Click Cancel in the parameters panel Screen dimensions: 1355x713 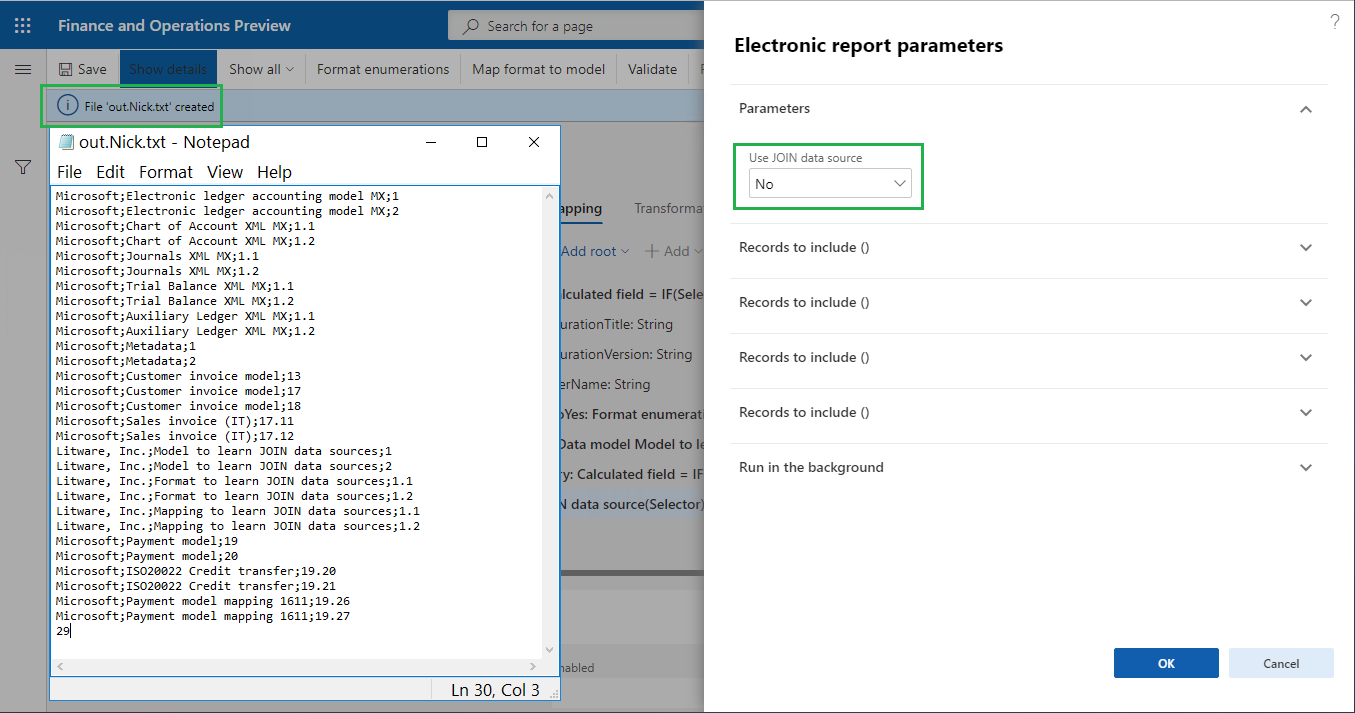tap(1281, 663)
